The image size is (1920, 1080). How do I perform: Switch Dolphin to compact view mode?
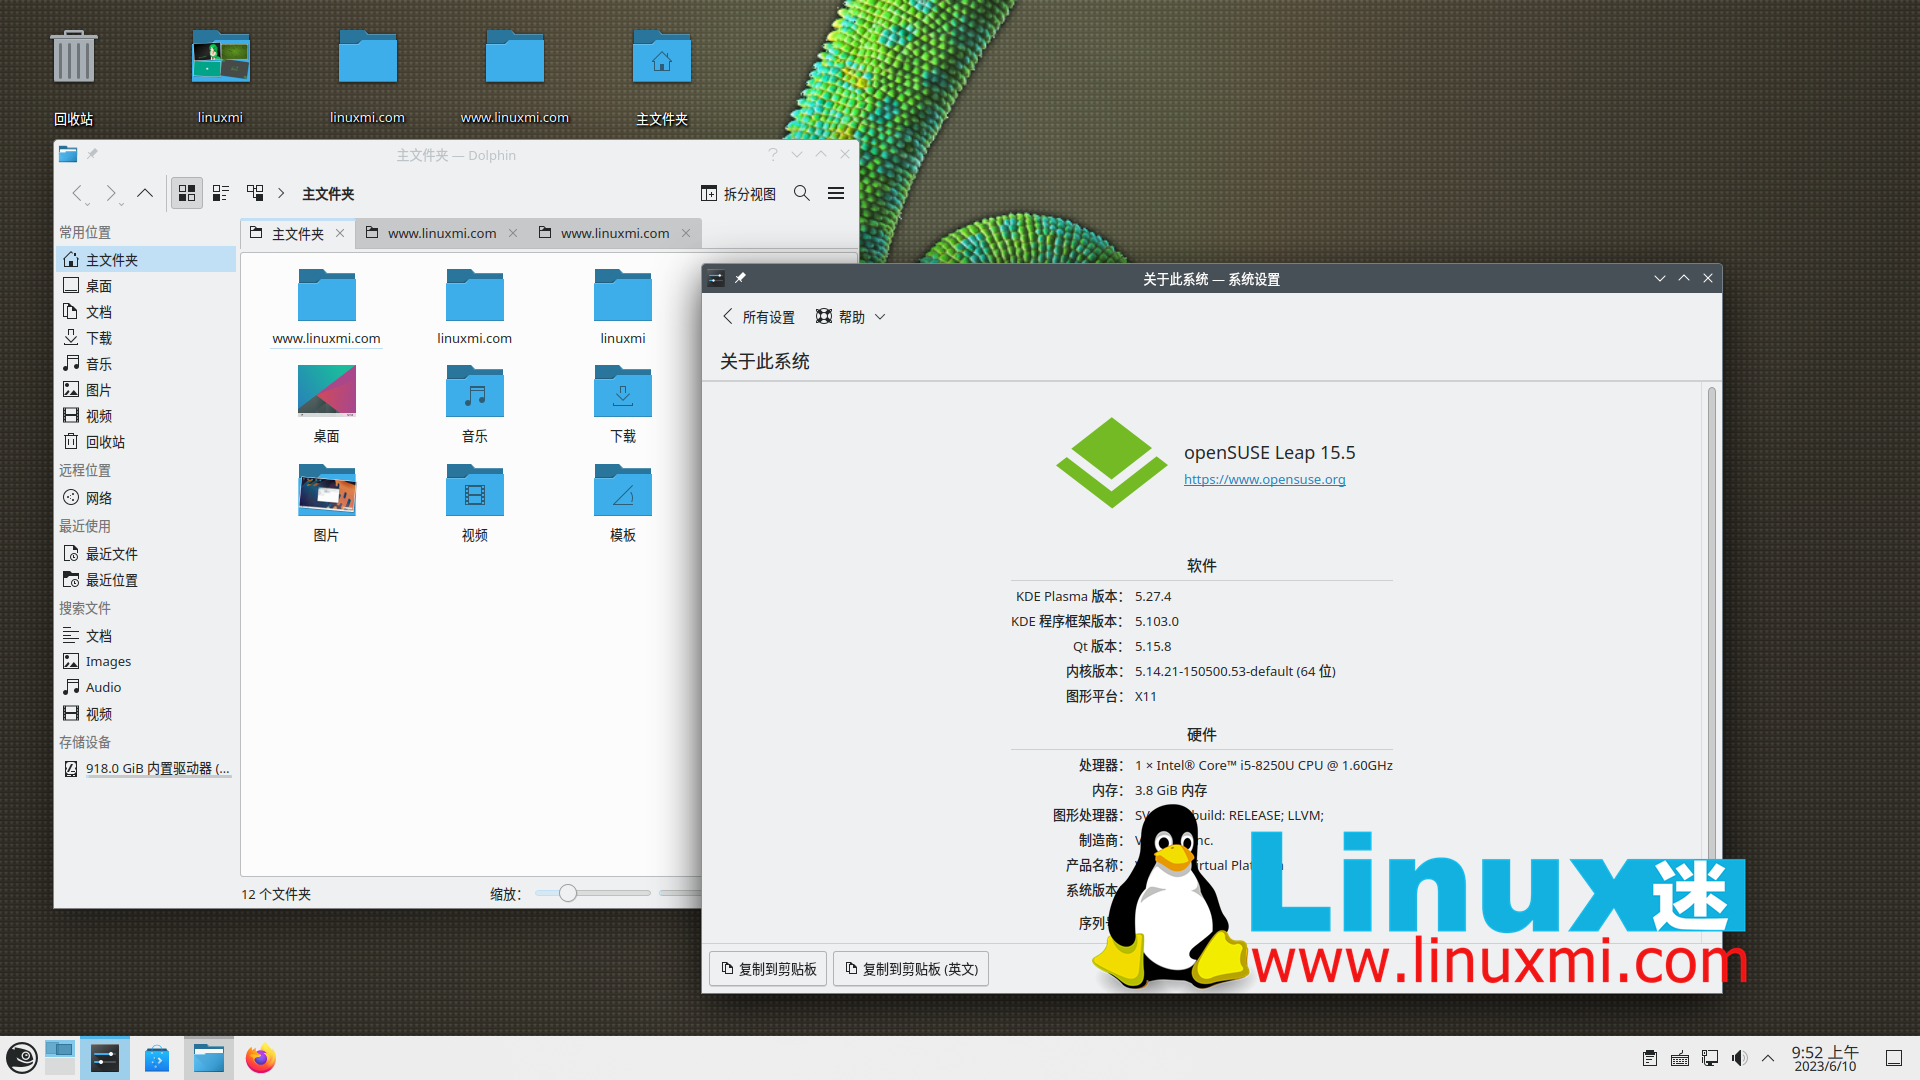[221, 193]
